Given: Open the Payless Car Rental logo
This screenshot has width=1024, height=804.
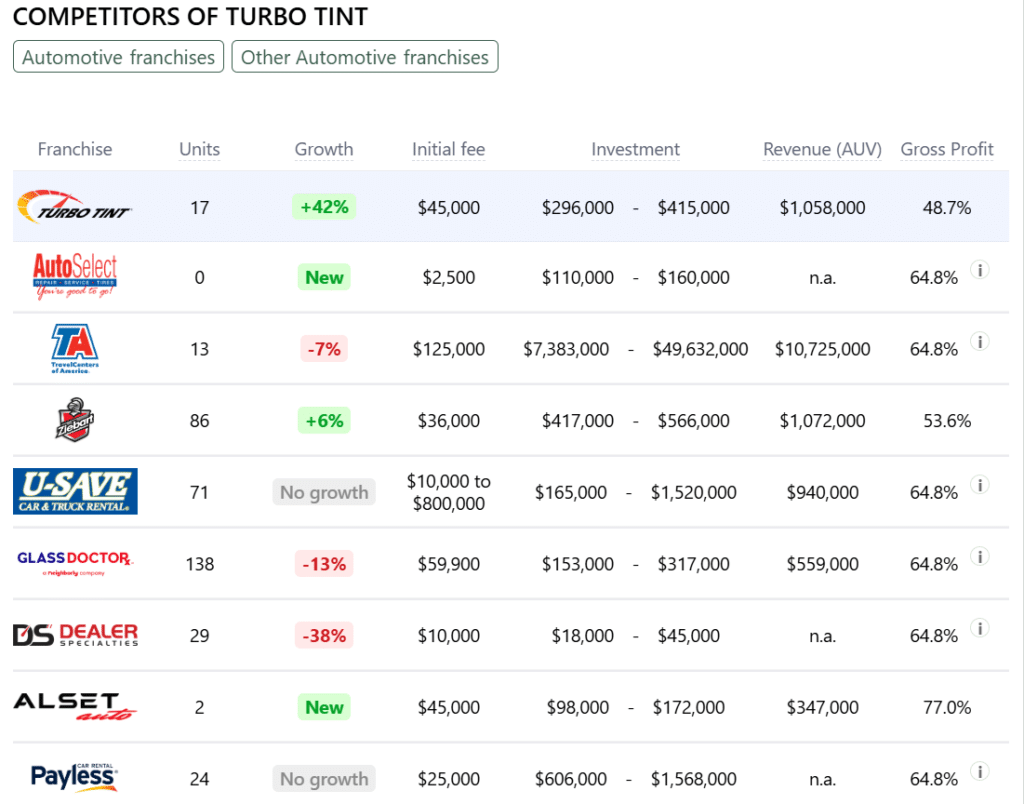Looking at the screenshot, I should (x=74, y=777).
